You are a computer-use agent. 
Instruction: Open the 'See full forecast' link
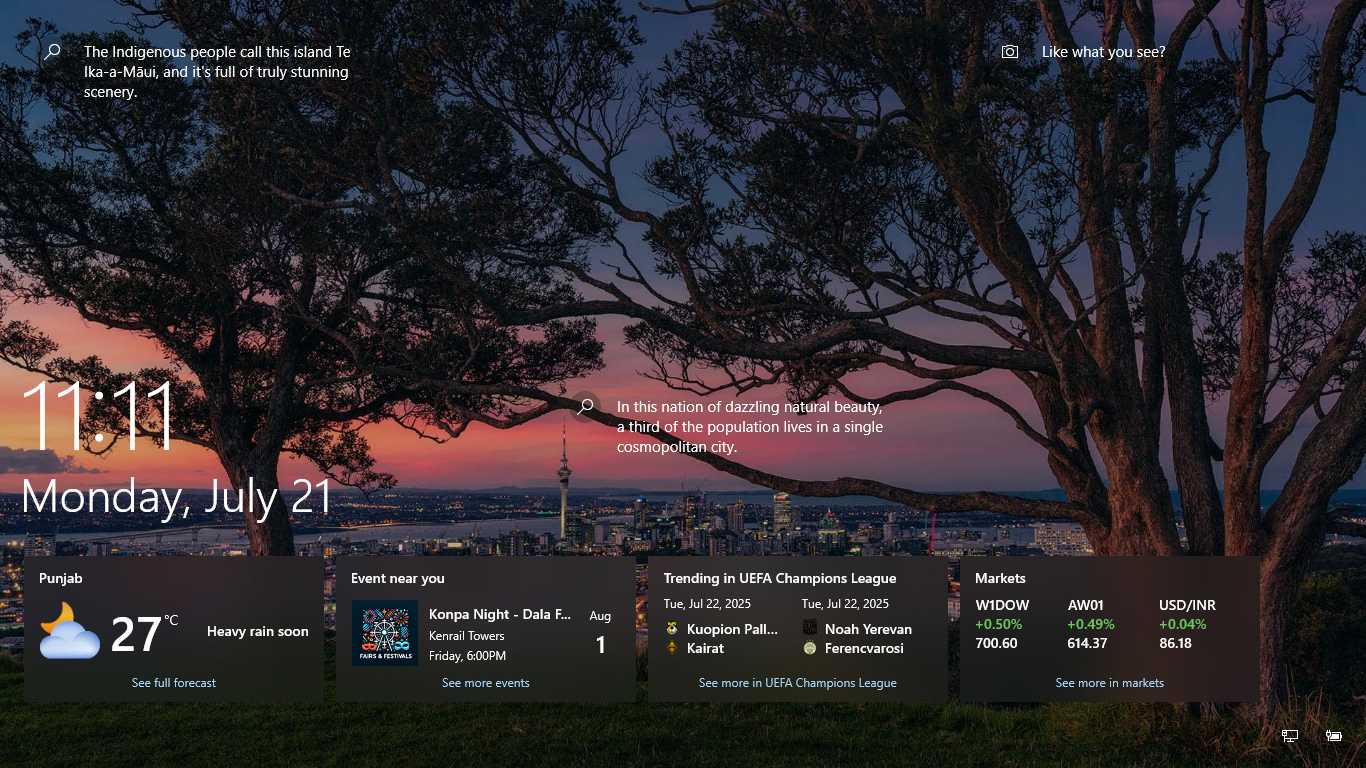pos(174,683)
